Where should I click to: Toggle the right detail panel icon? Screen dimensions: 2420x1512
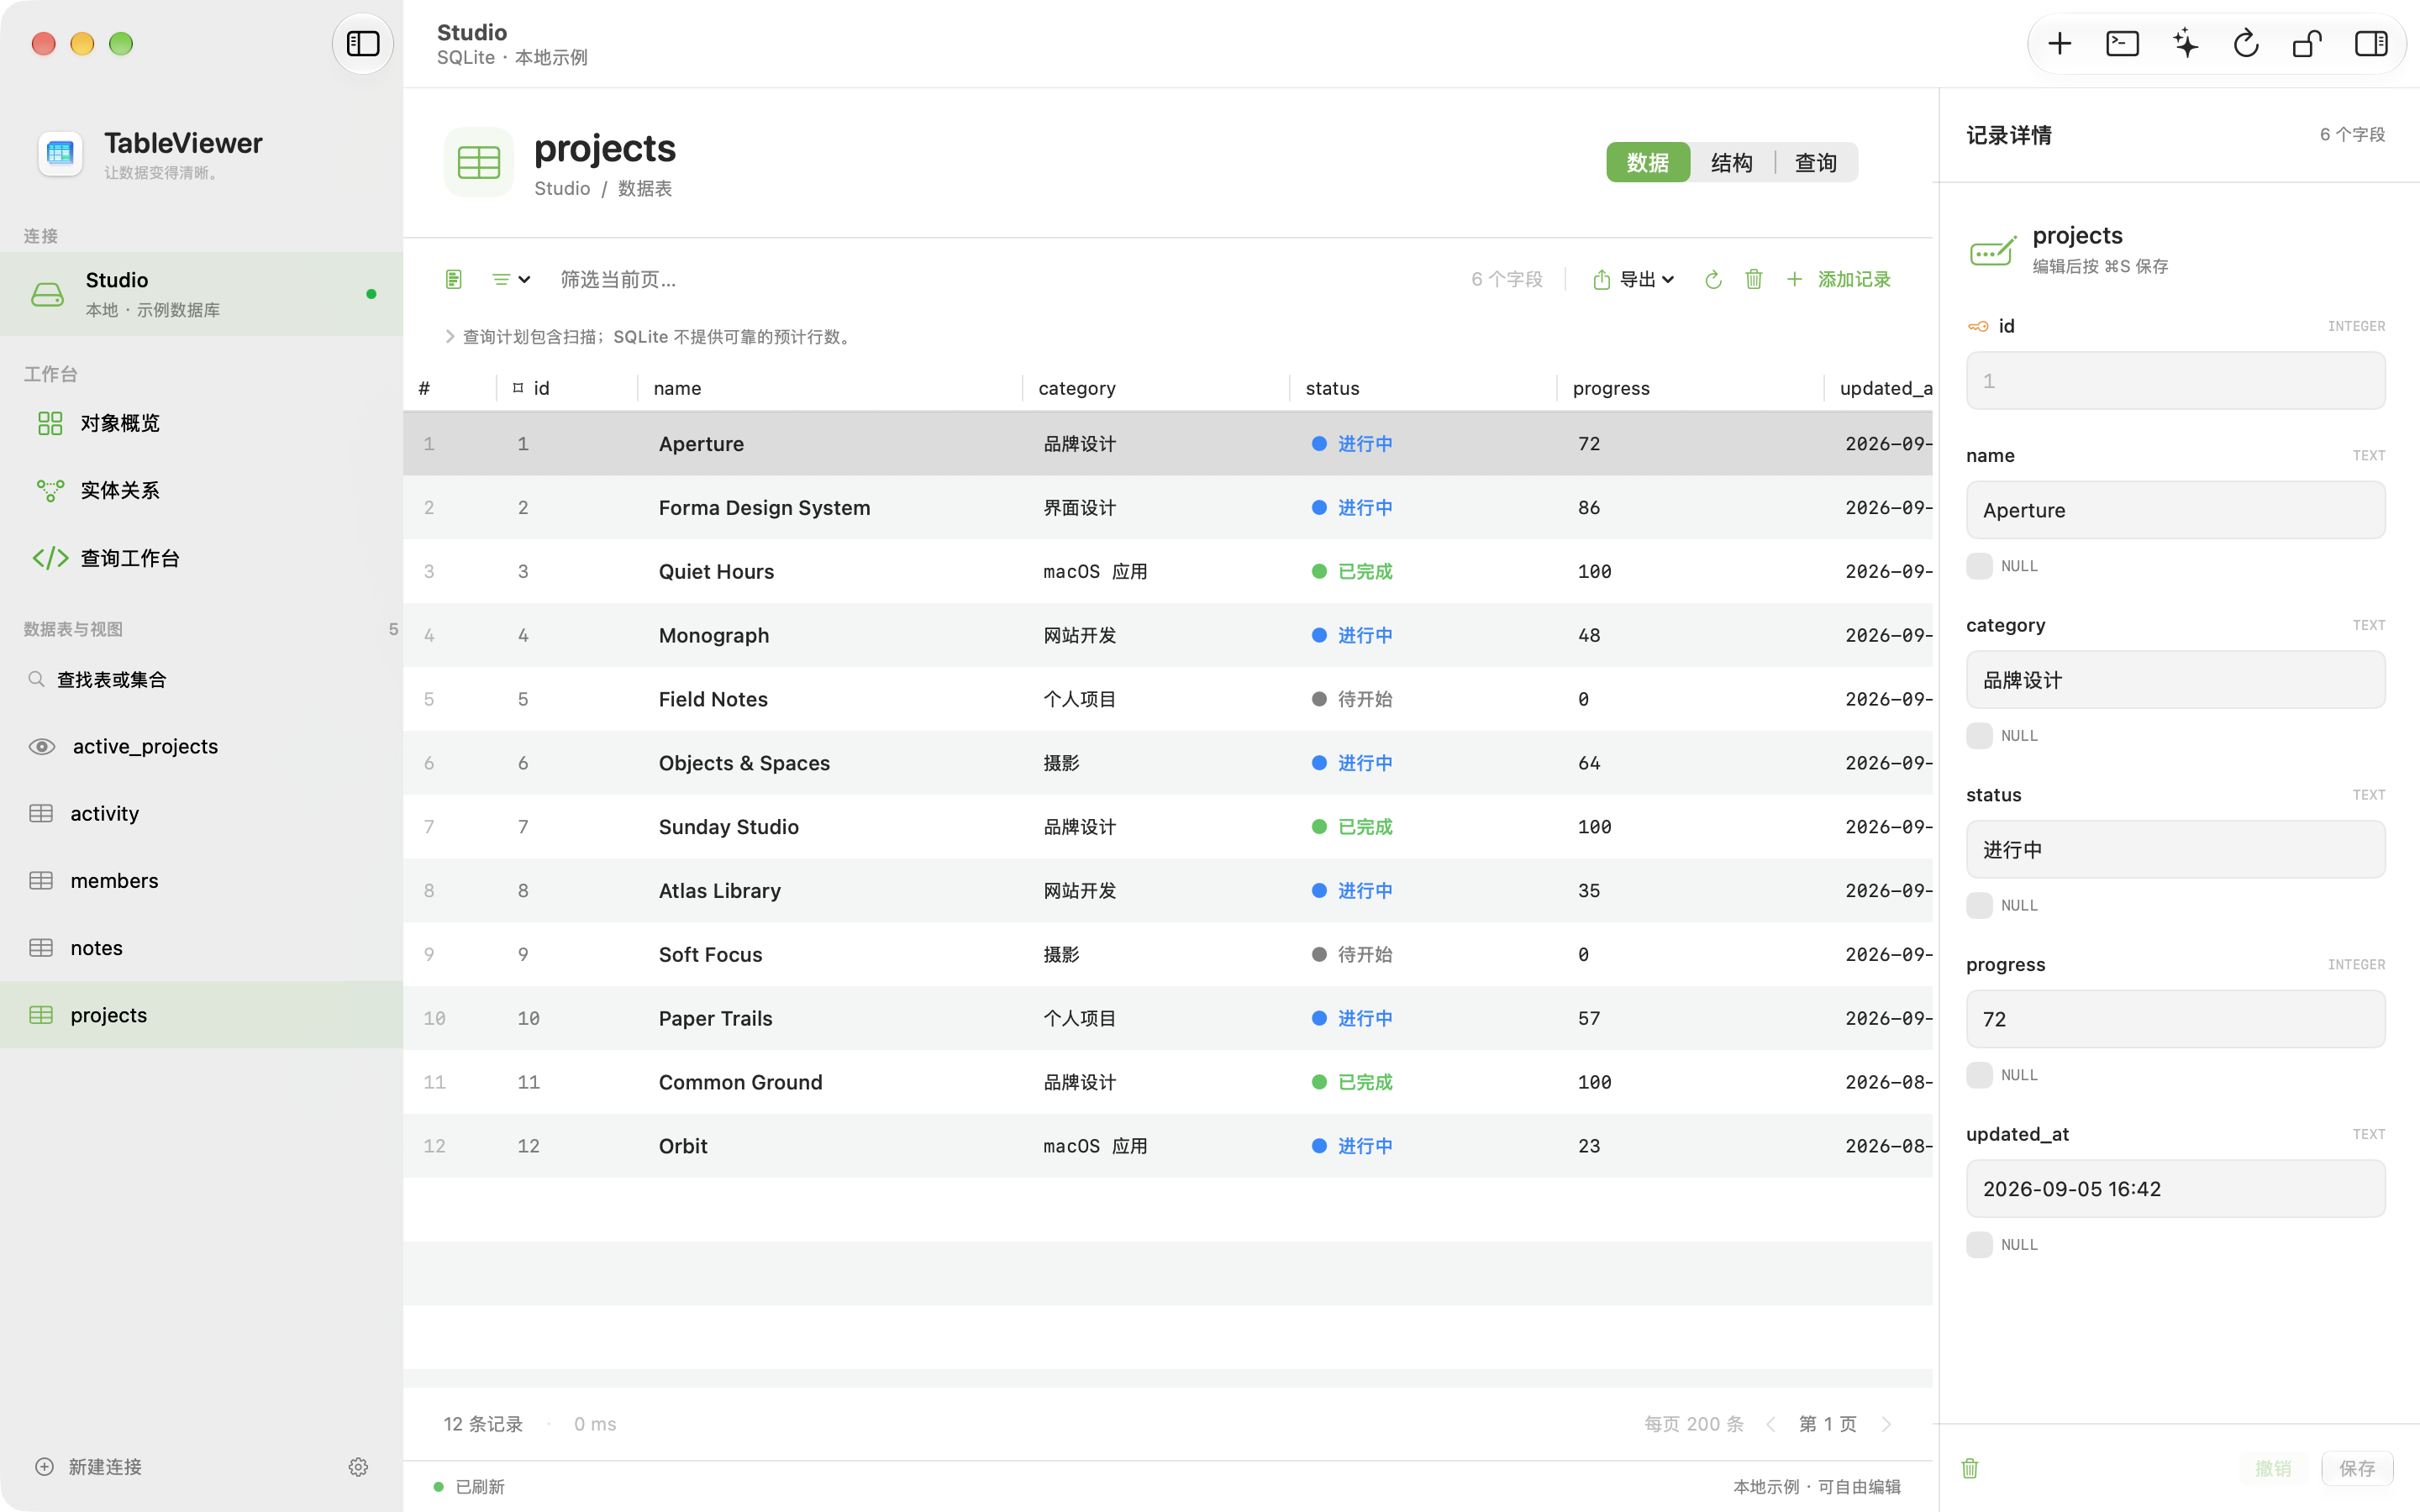click(2370, 44)
